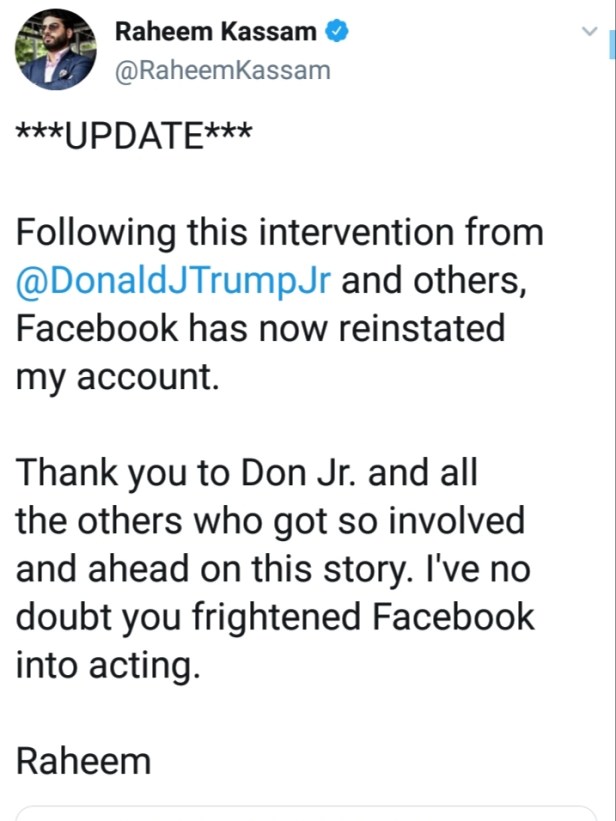Click the "the others who got so involved" line
The width and height of the screenshot is (616, 821).
pyautogui.click(x=270, y=521)
